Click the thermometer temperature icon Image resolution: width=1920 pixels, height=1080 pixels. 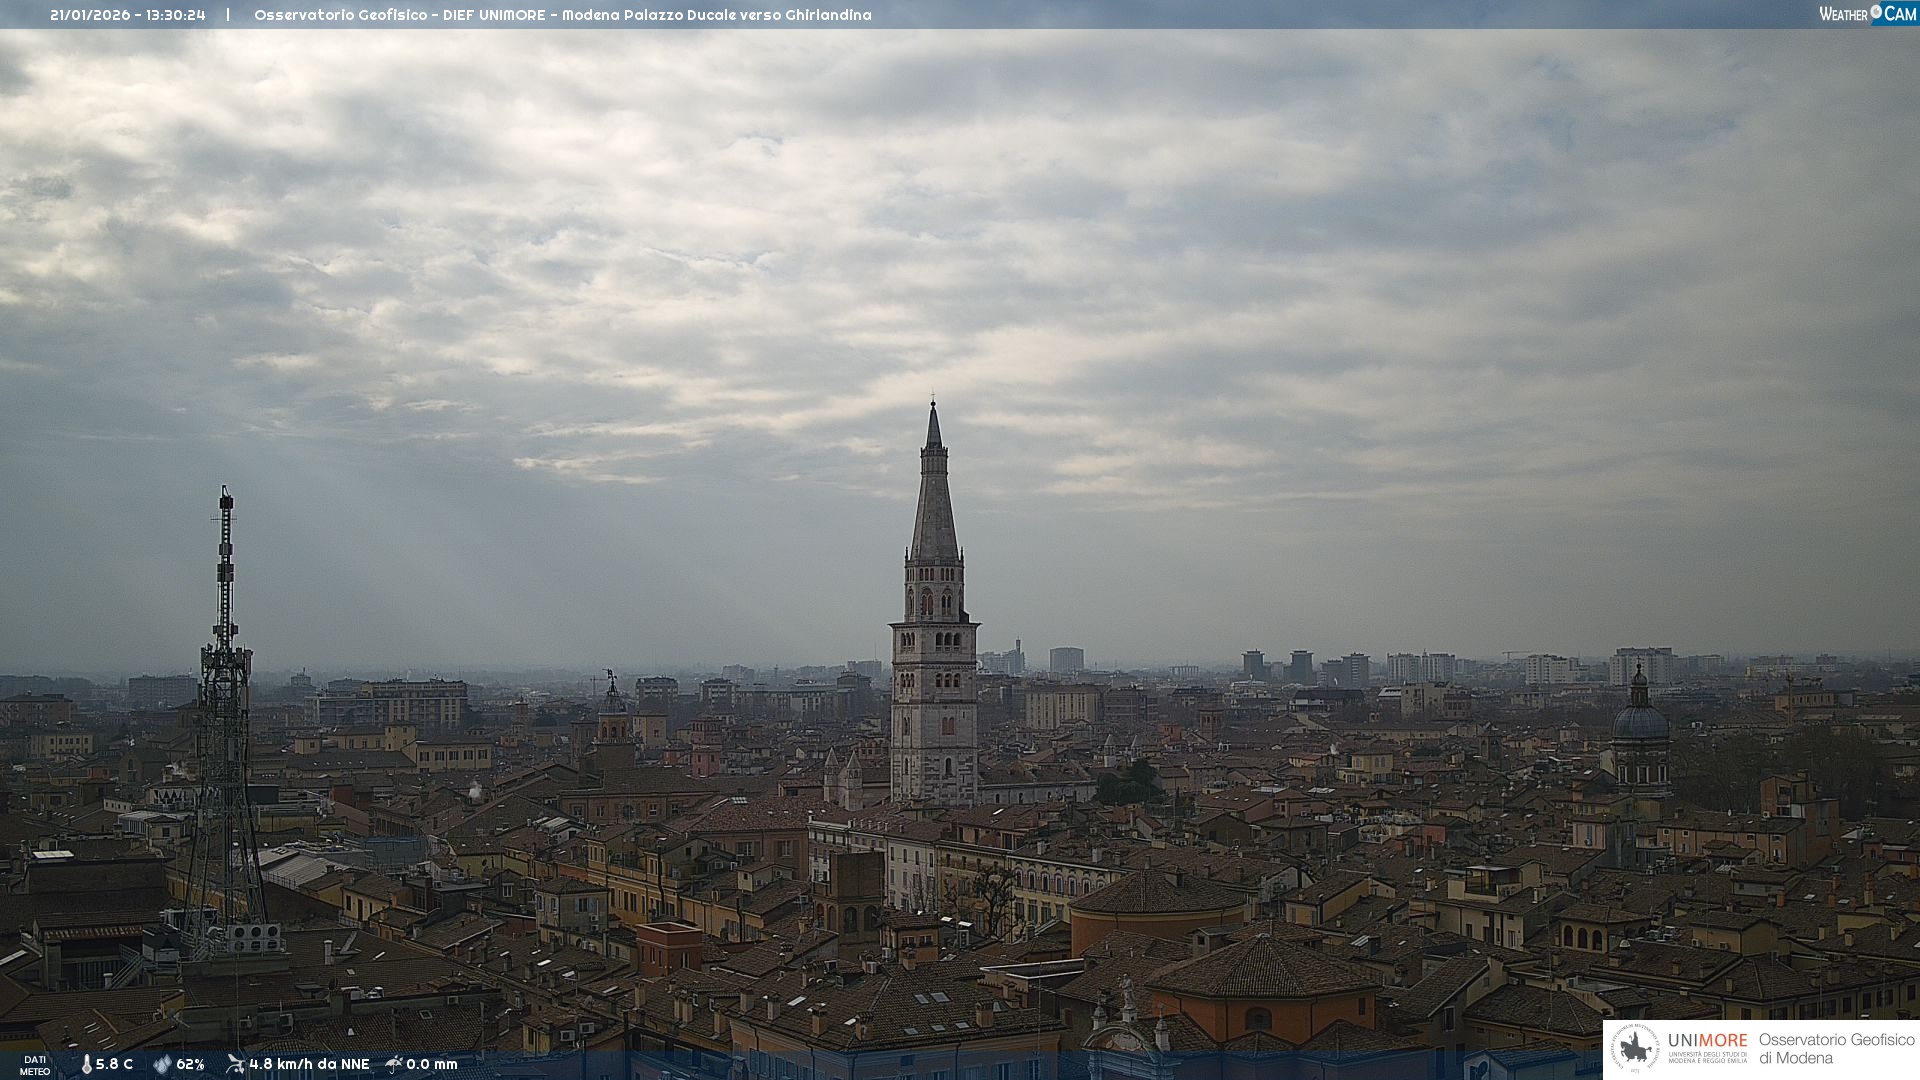[x=86, y=1064]
